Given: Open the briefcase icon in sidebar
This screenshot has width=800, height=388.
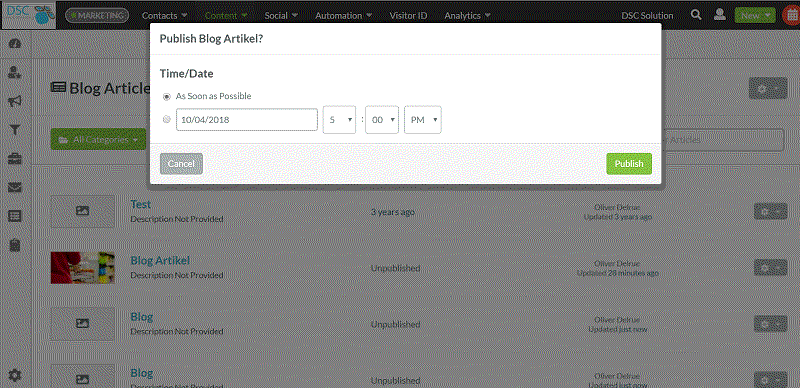Looking at the screenshot, I should pyautogui.click(x=15, y=159).
